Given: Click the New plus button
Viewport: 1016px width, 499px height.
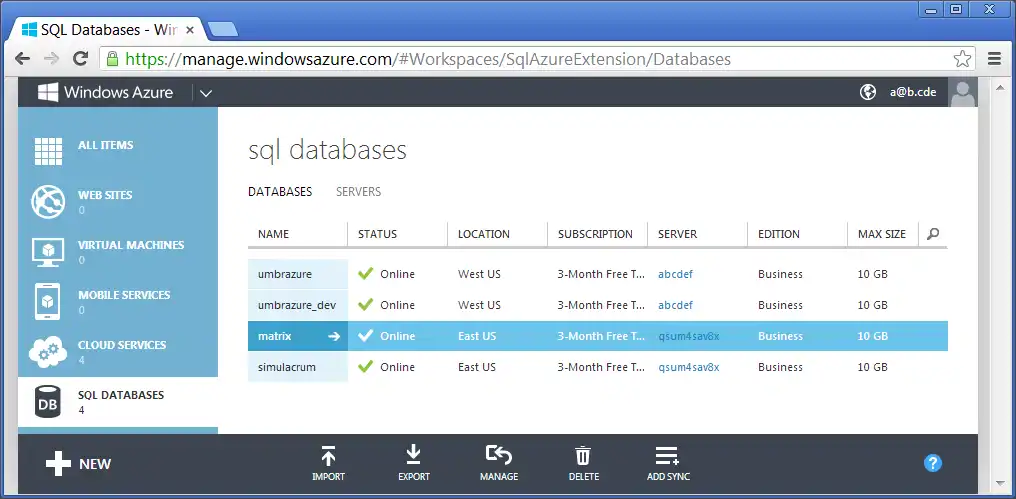Looking at the screenshot, I should coord(78,463).
